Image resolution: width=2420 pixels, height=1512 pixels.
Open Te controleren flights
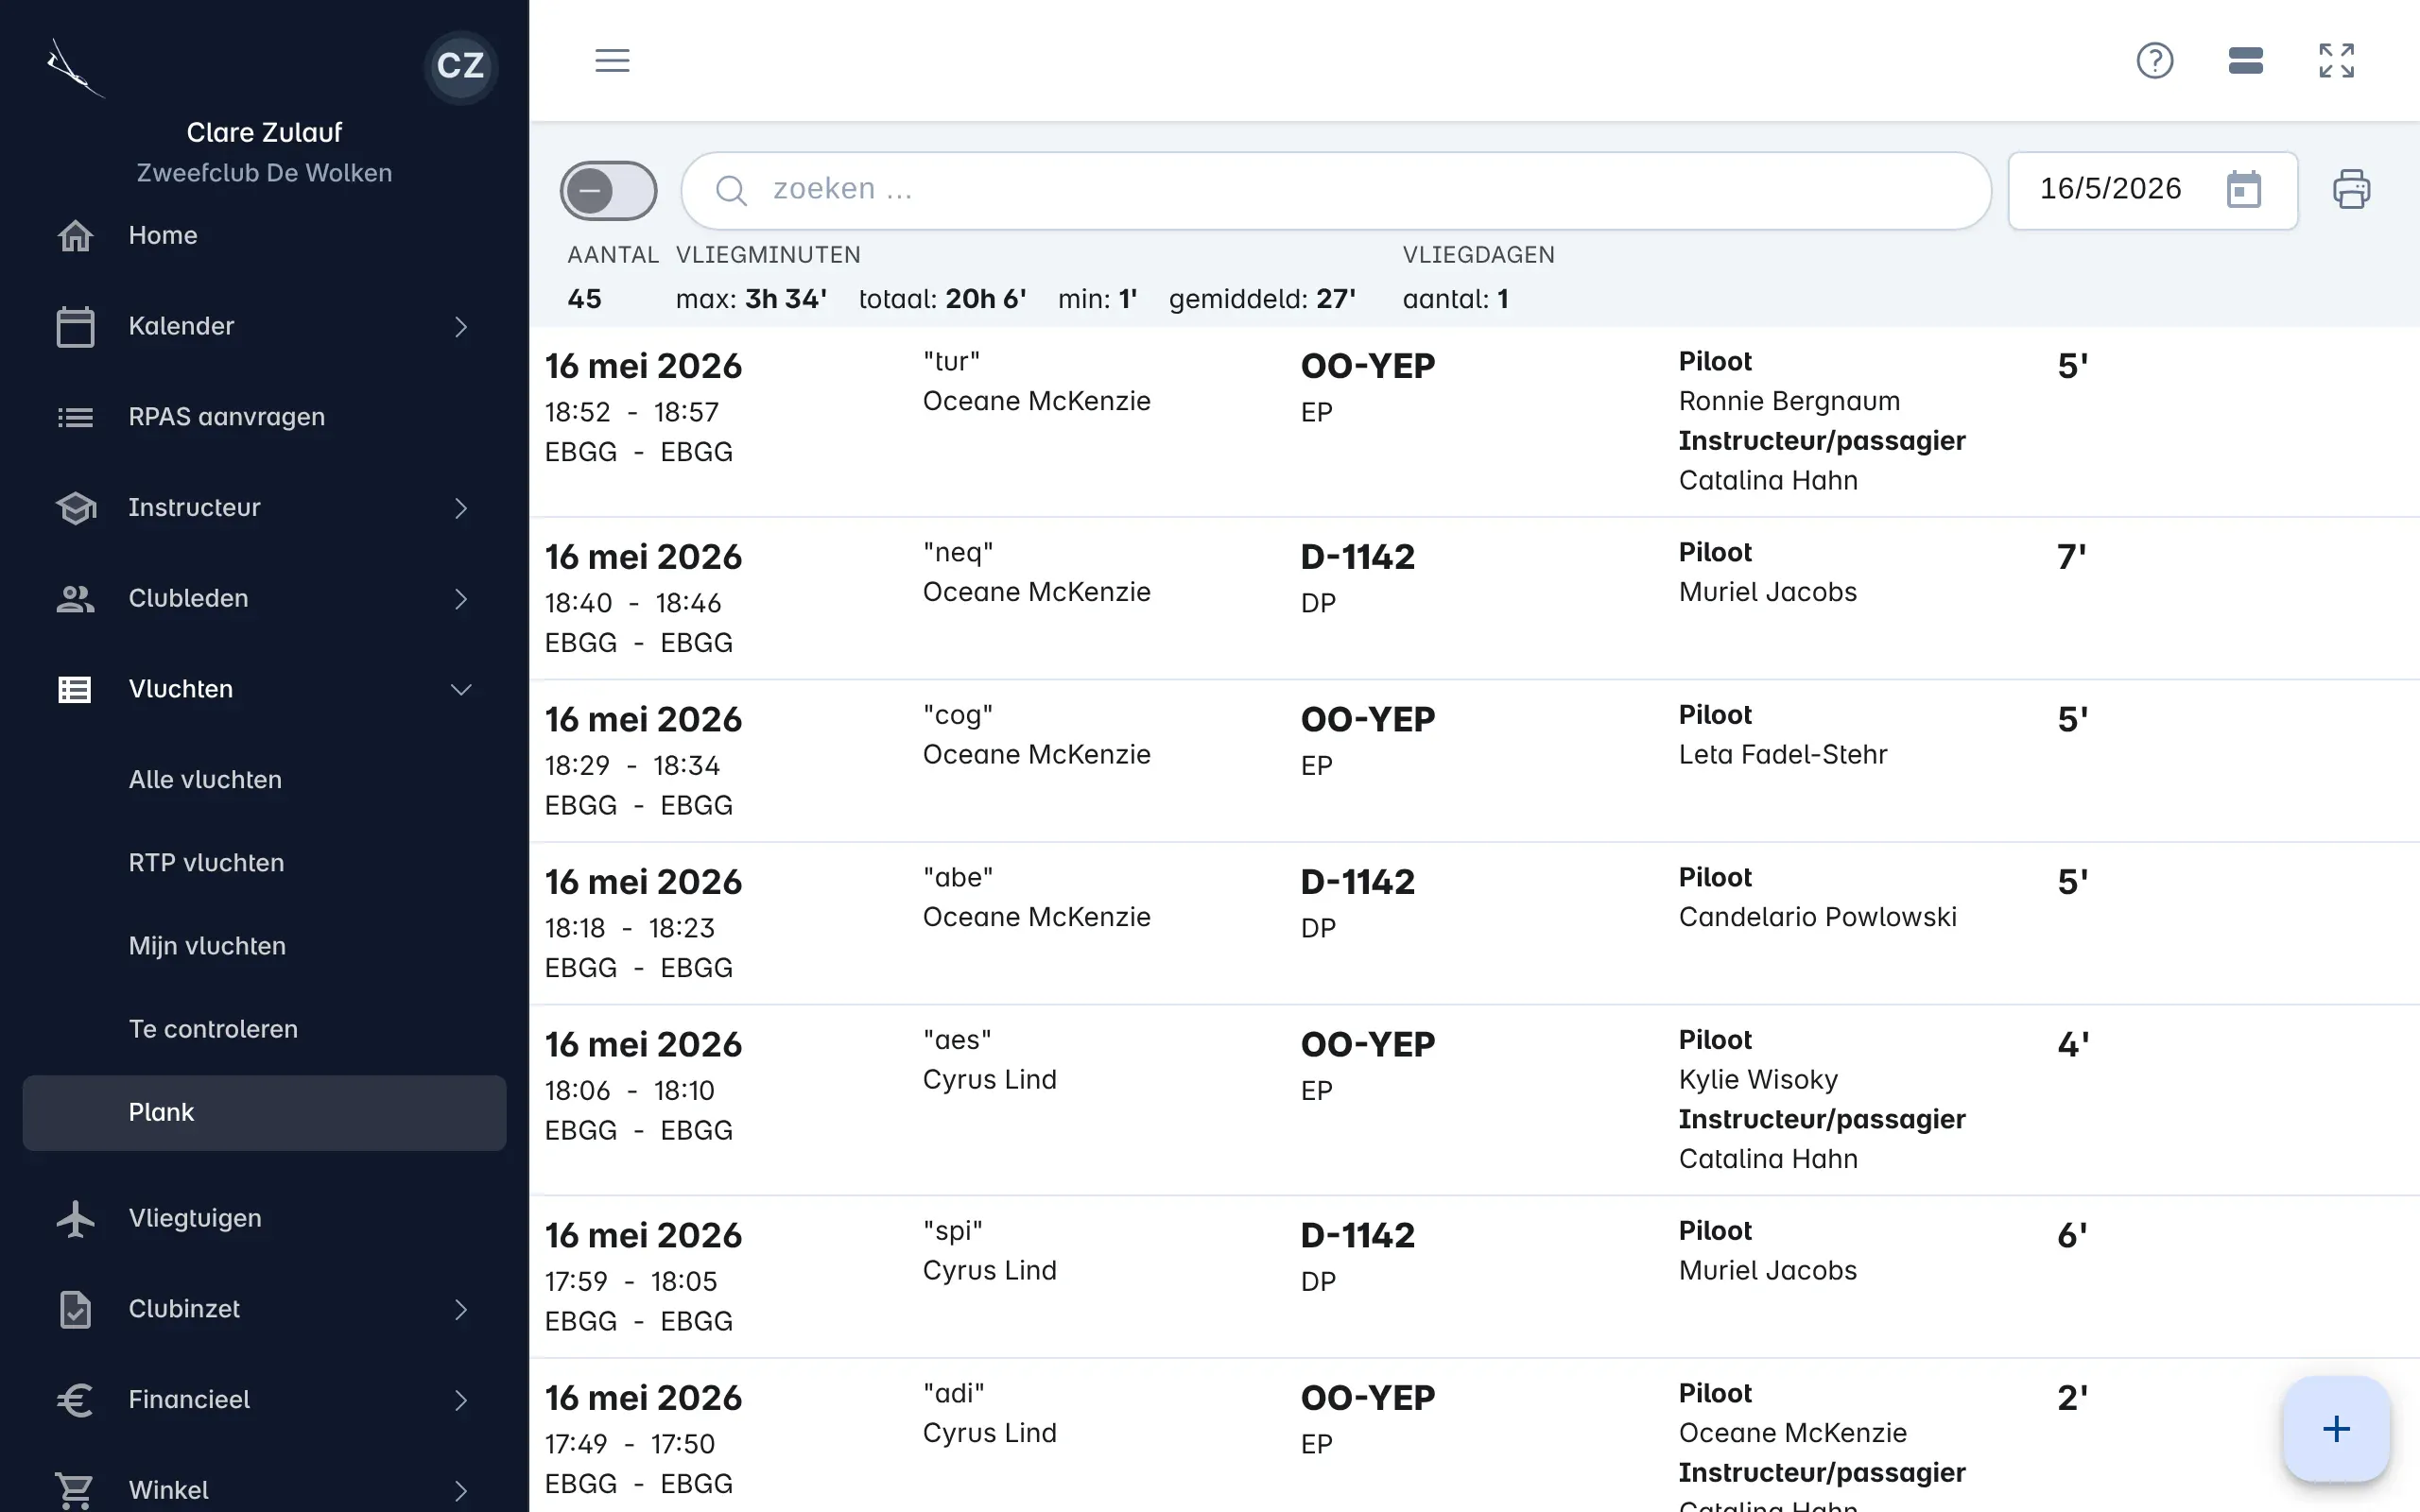pyautogui.click(x=264, y=1029)
